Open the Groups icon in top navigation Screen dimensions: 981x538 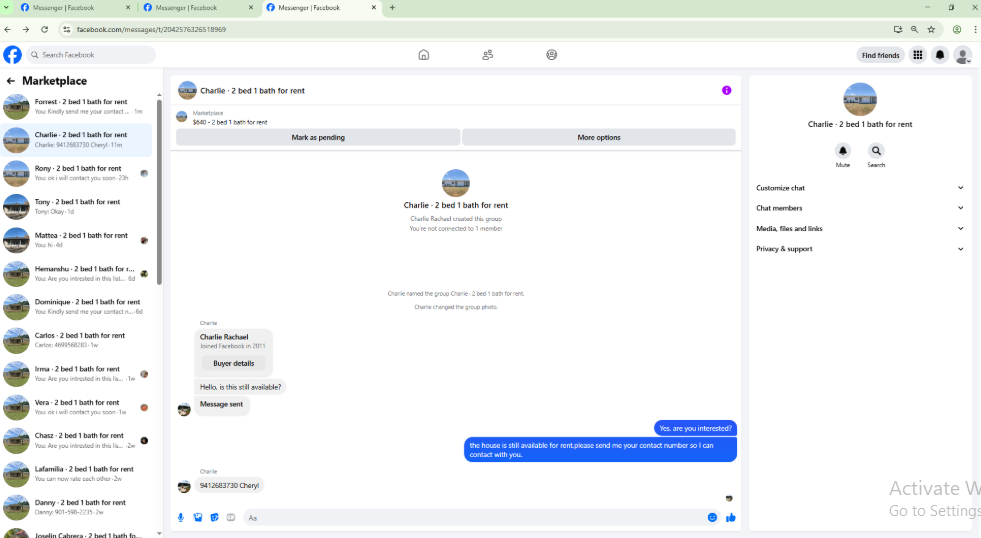pos(551,55)
